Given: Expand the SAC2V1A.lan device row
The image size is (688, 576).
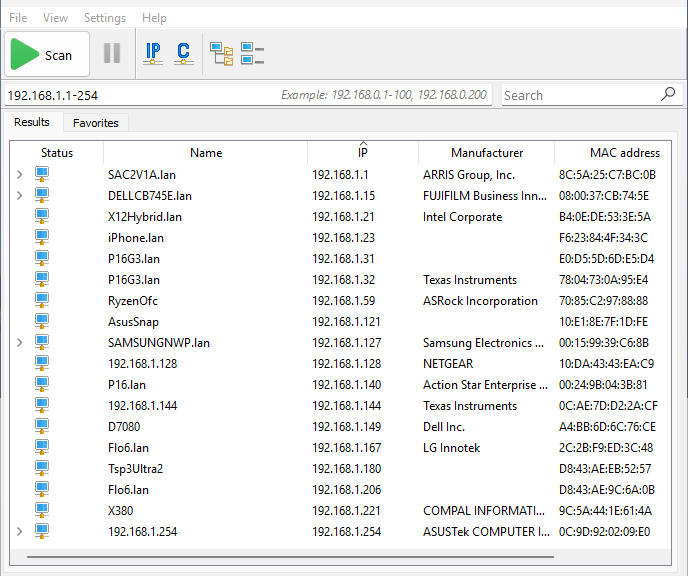Looking at the screenshot, I should (20, 175).
